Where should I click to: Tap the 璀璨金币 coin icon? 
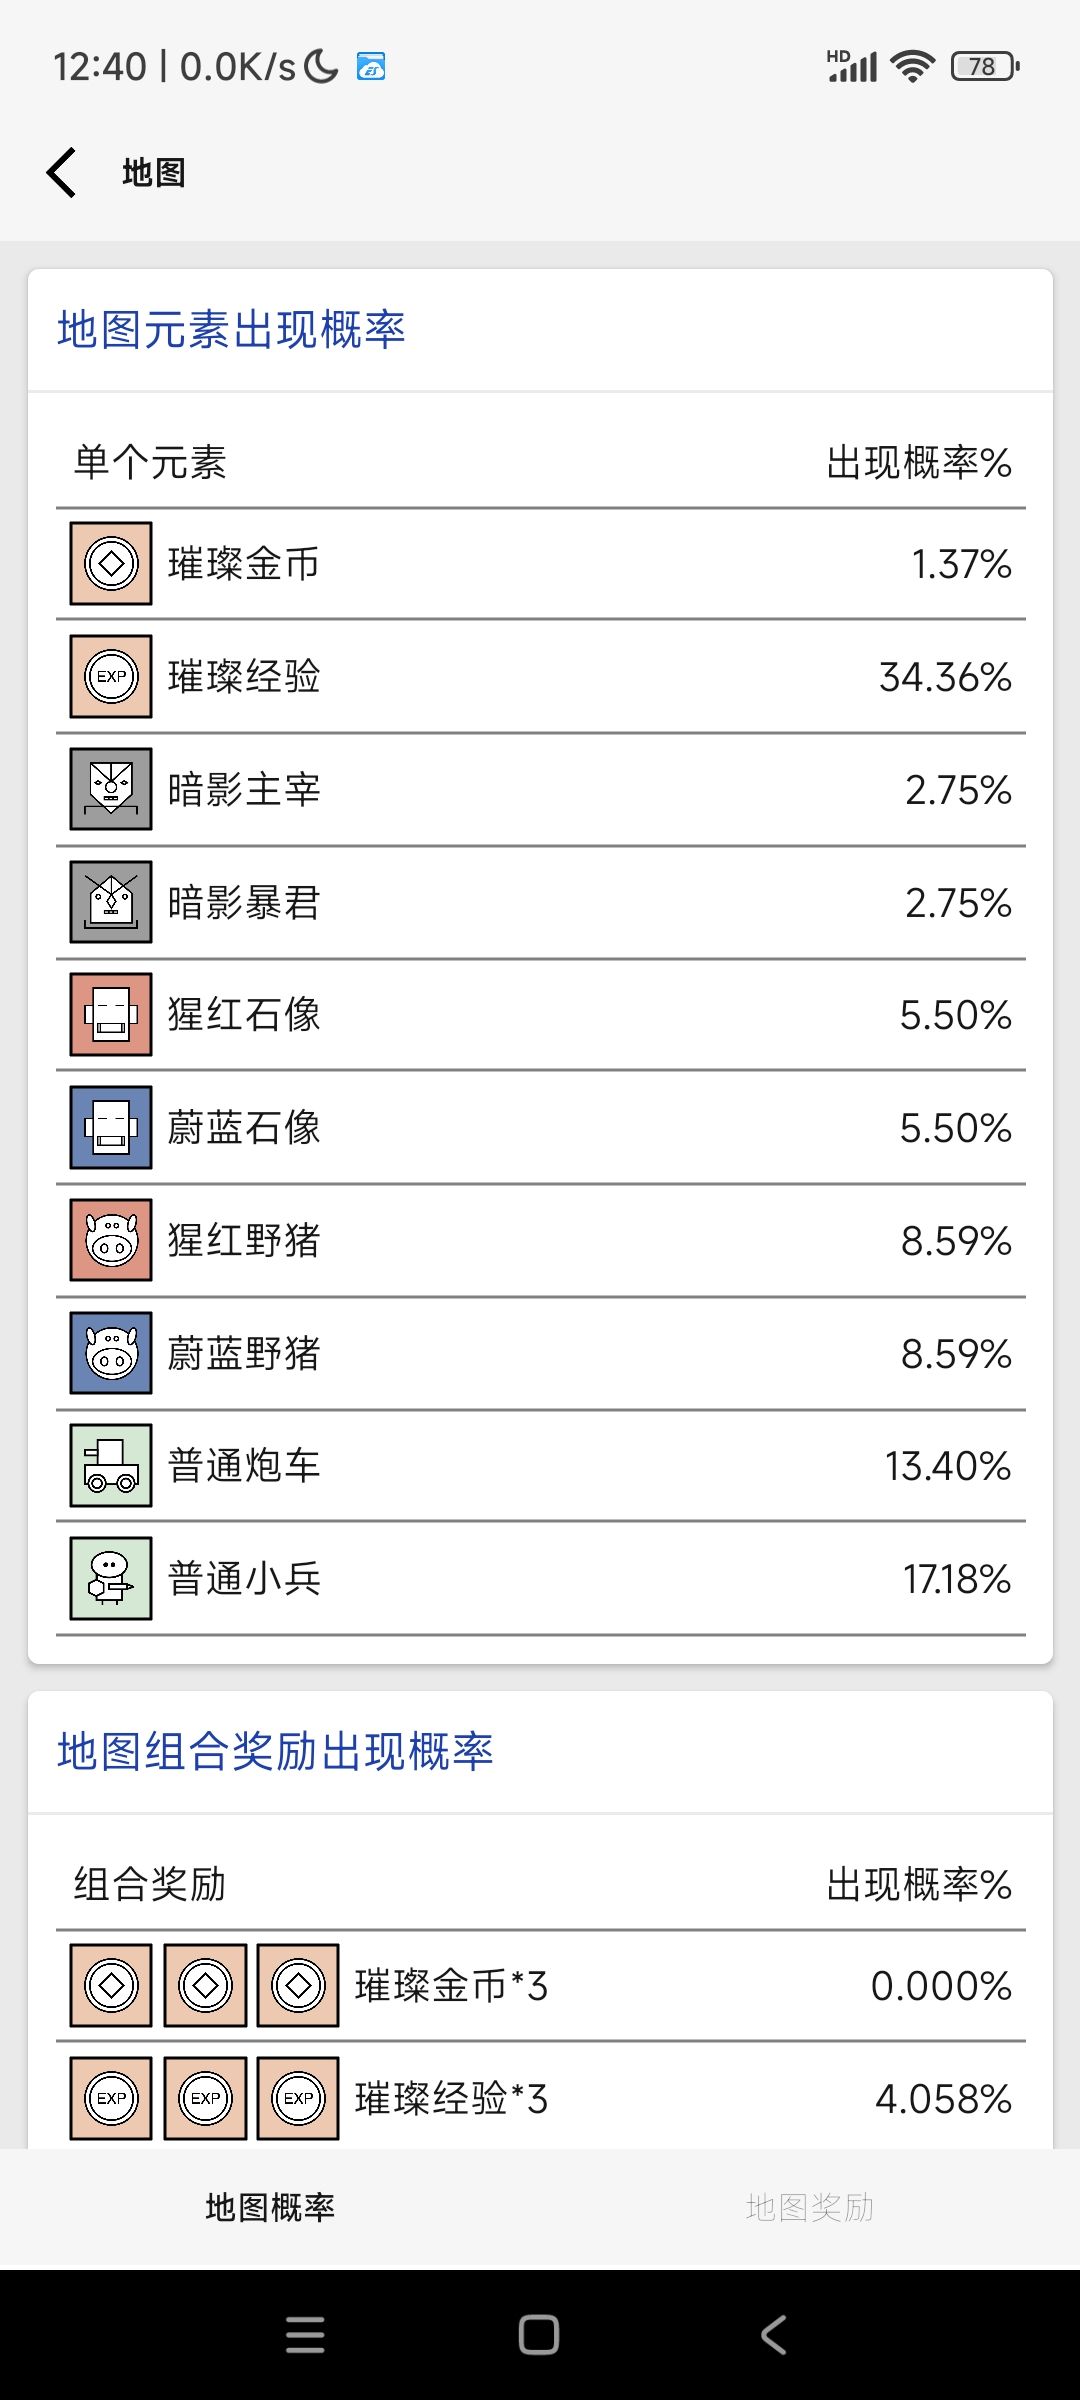pyautogui.click(x=111, y=564)
